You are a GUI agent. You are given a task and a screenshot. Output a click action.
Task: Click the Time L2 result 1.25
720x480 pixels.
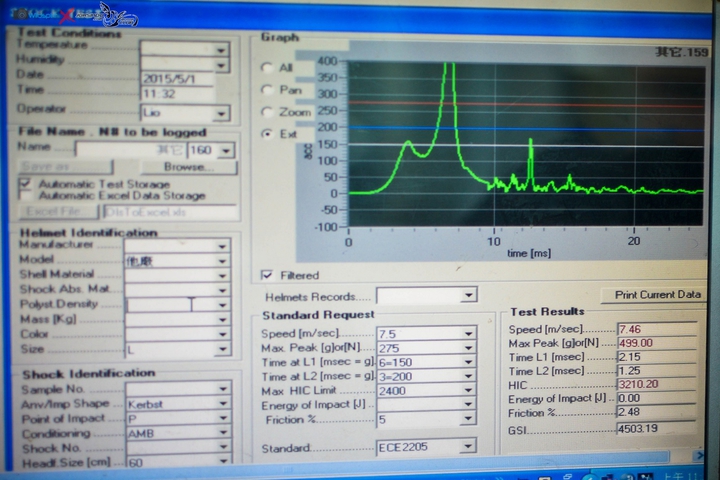click(x=657, y=371)
